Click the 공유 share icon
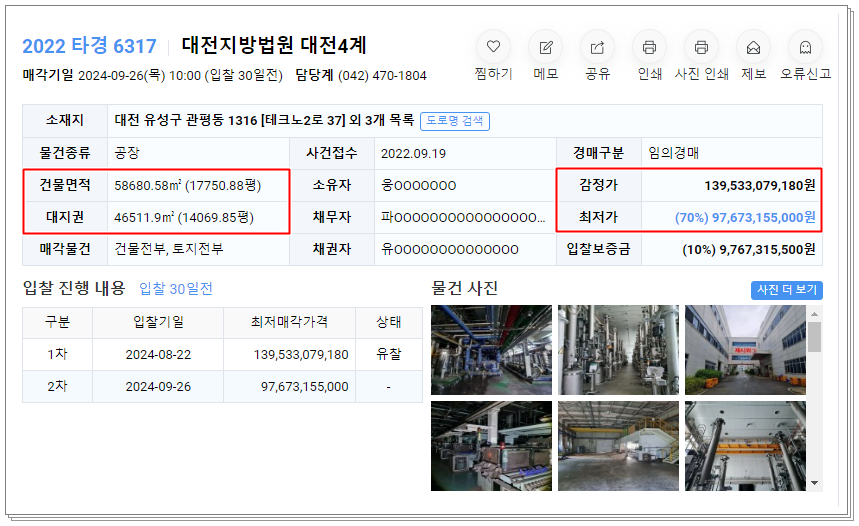 click(597, 47)
